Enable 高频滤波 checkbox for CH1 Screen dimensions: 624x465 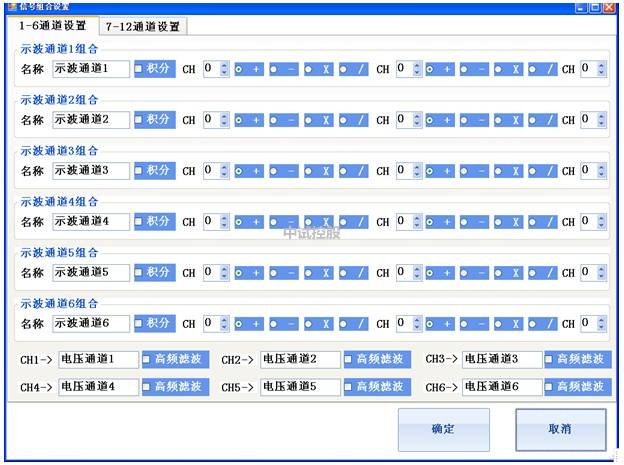click(147, 359)
